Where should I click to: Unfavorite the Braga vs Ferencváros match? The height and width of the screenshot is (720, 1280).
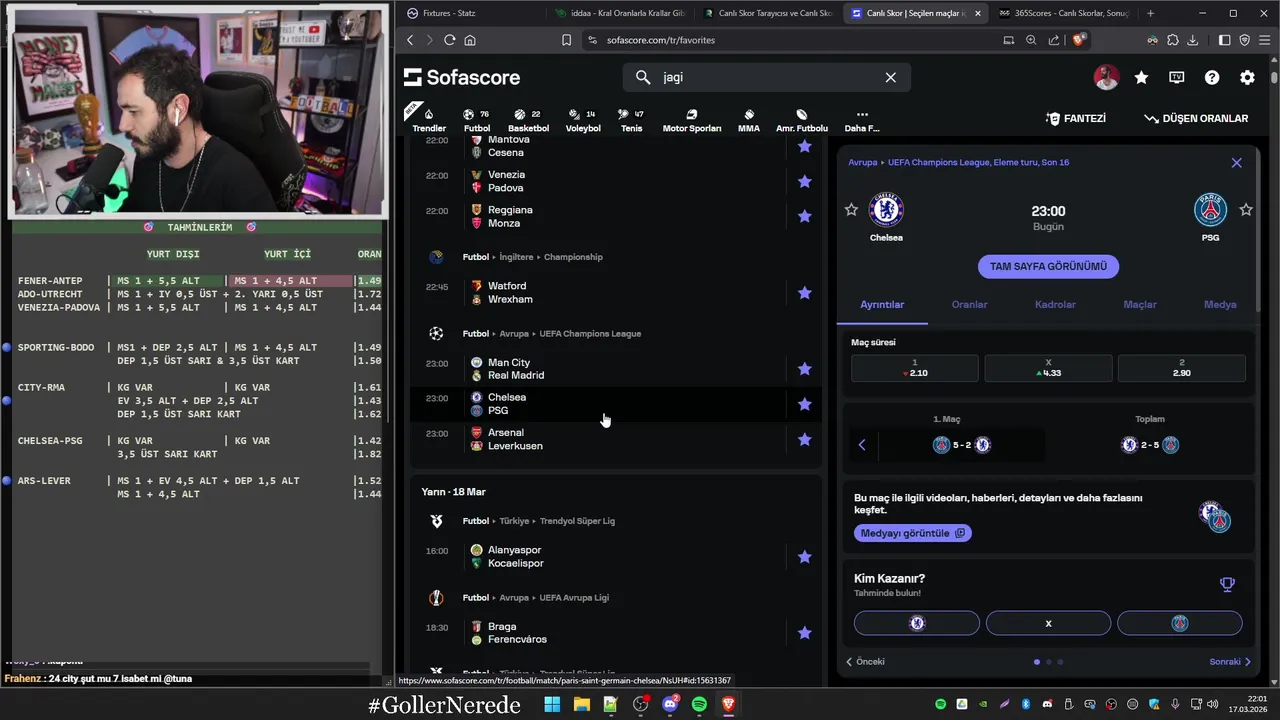pyautogui.click(x=804, y=633)
